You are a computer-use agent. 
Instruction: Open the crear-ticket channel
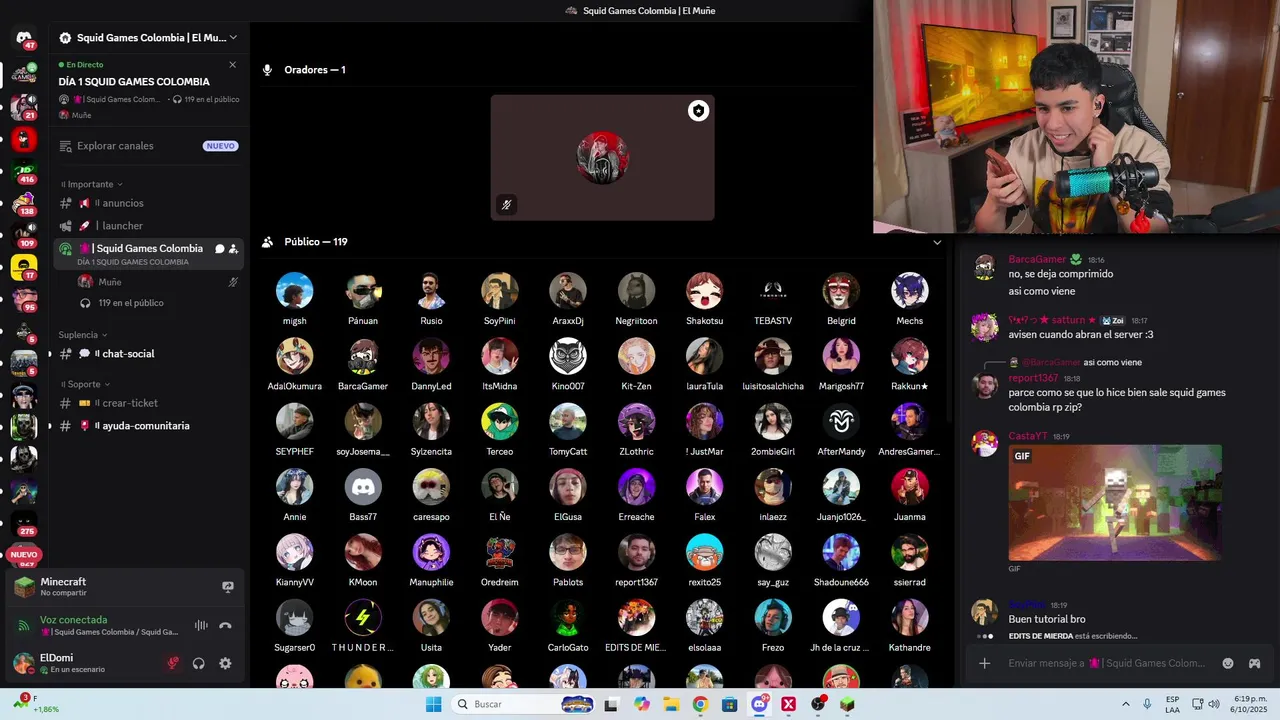pos(148,403)
